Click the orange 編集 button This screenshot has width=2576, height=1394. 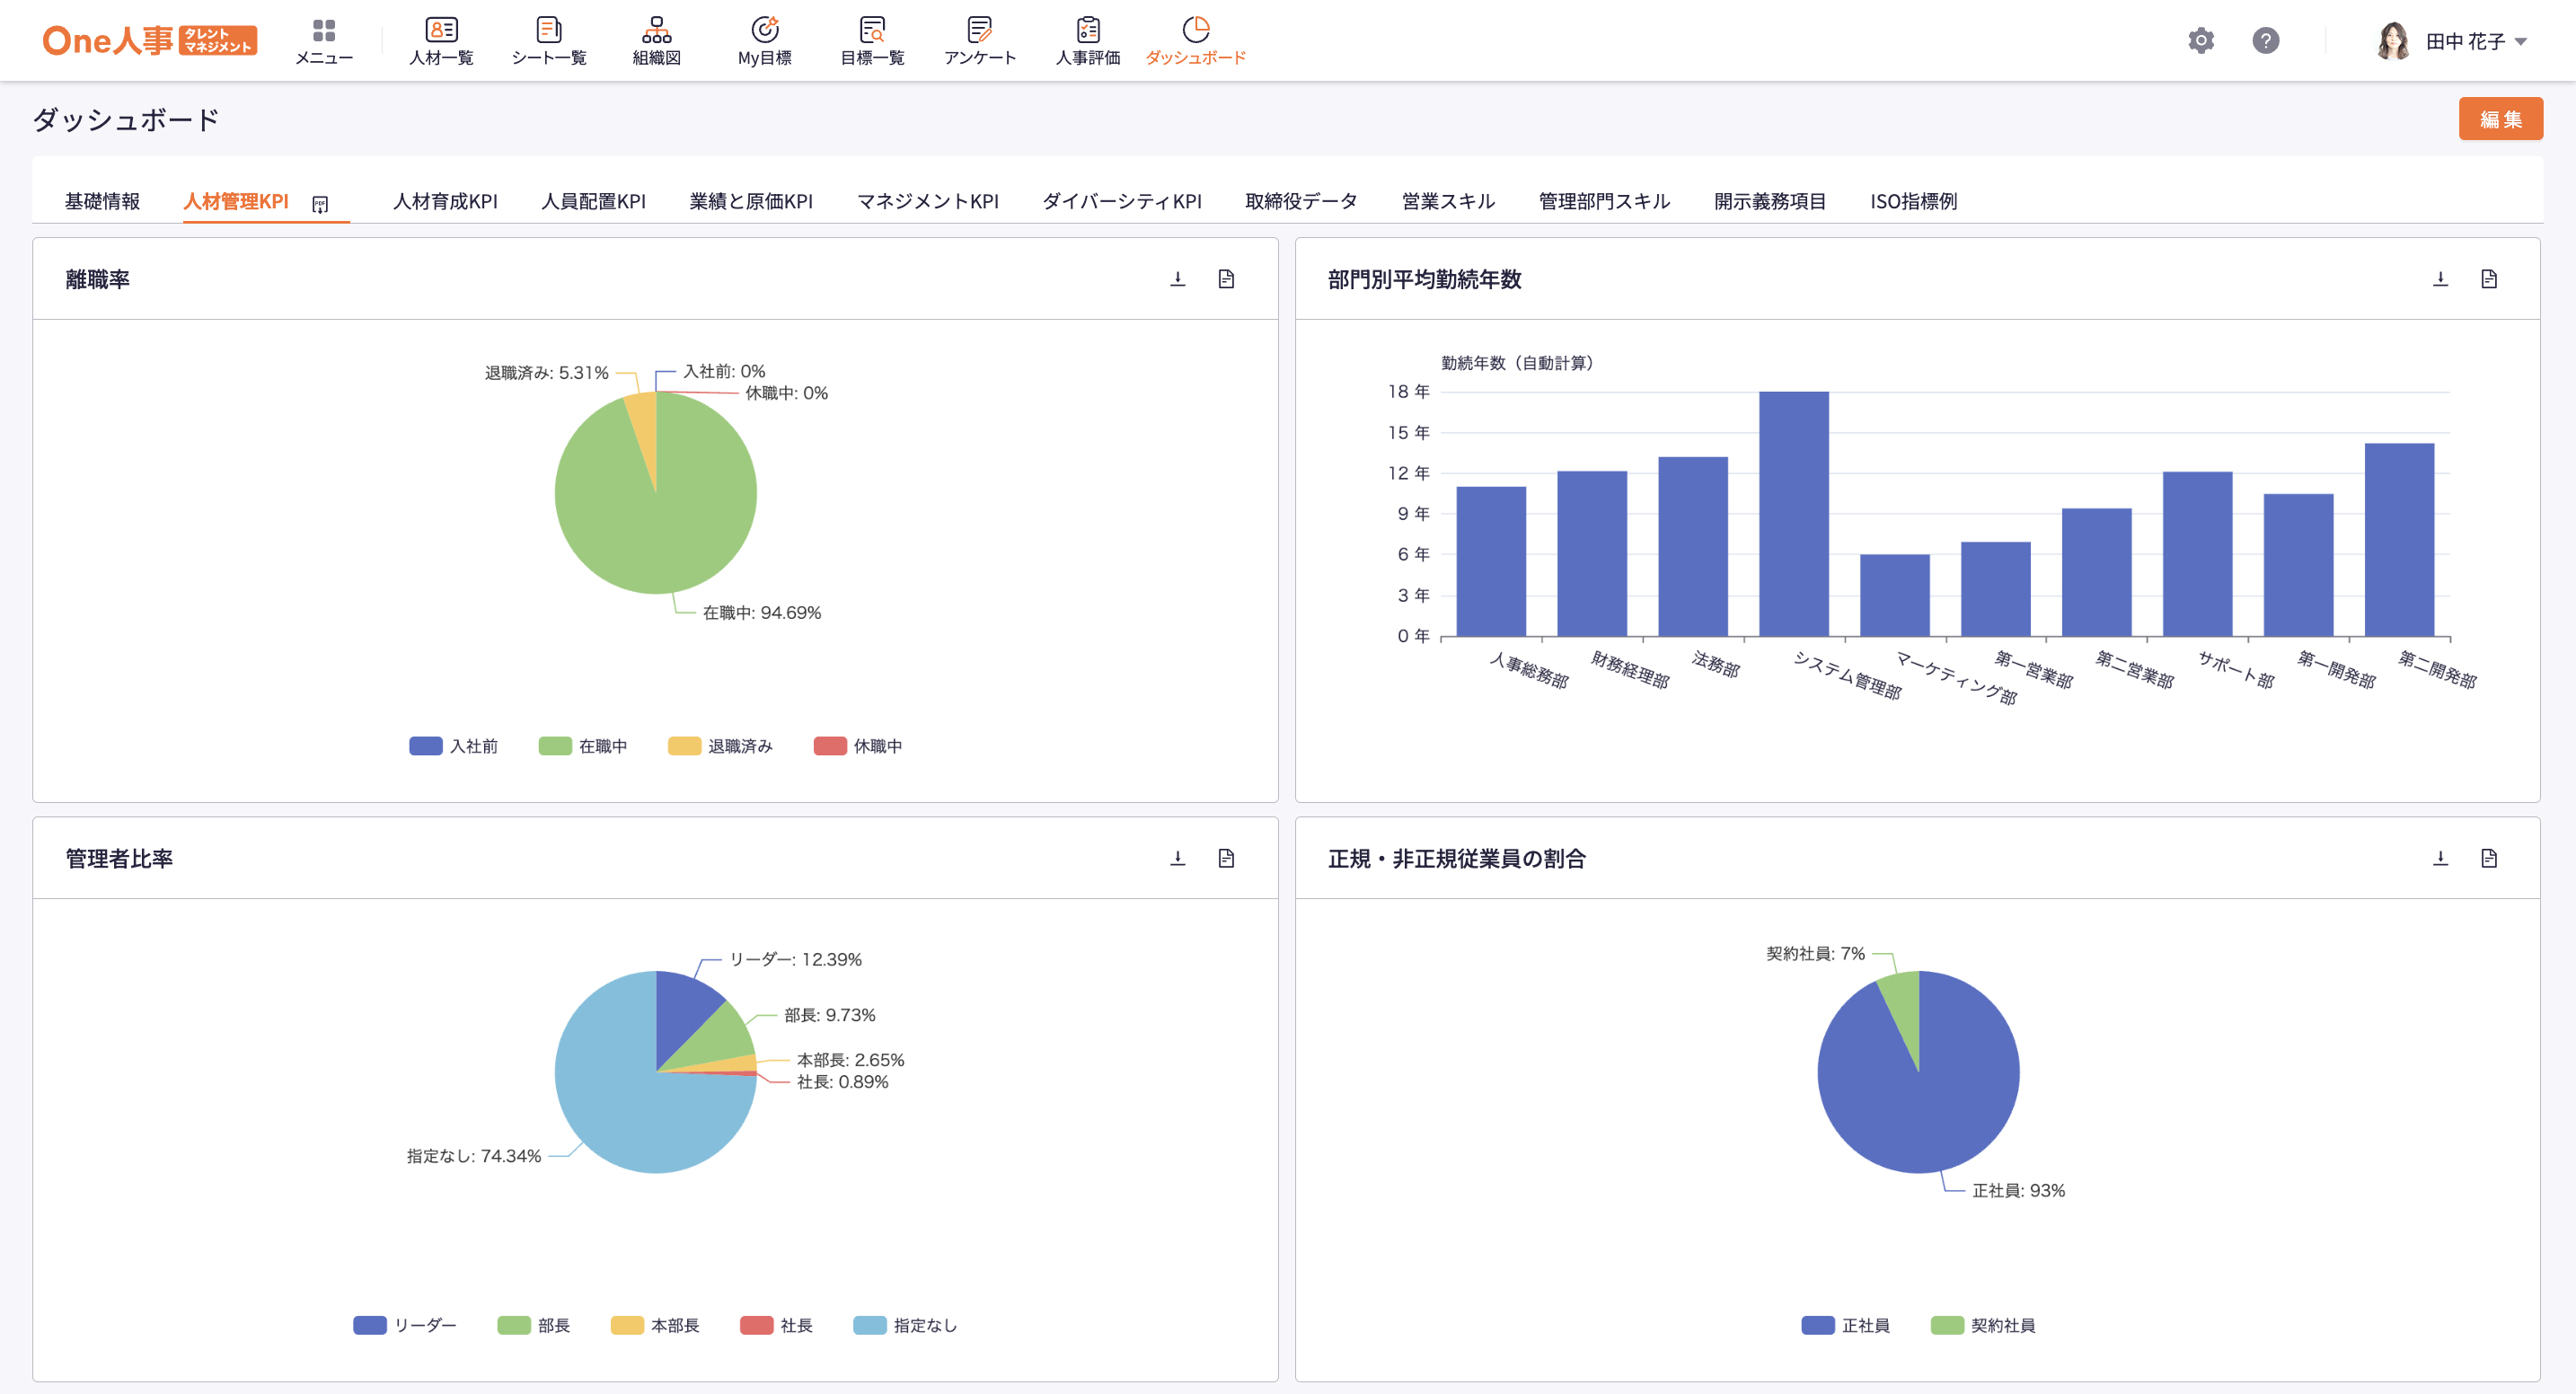click(x=2499, y=119)
